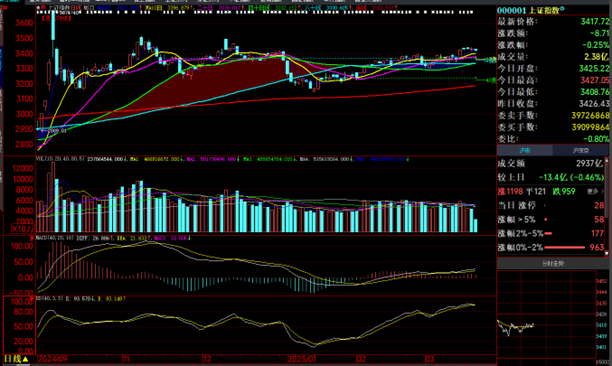The width and height of the screenshot is (612, 366).
Task: Click the red circle icon next to star
Action: 43,7
